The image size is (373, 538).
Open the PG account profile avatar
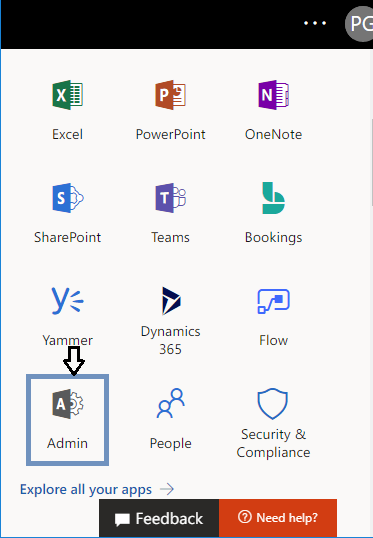(x=359, y=24)
